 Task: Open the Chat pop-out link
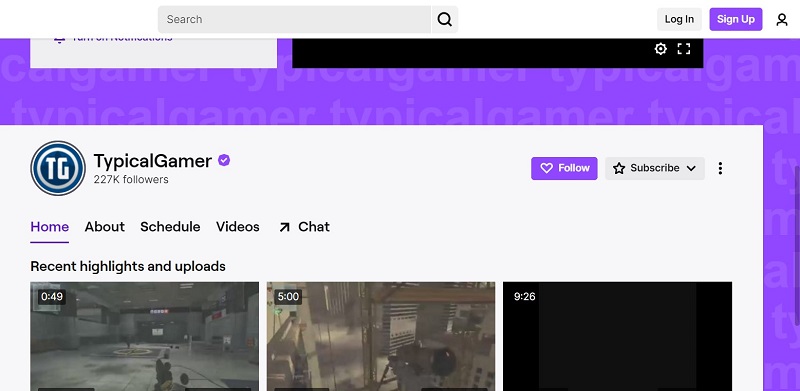pyautogui.click(x=305, y=227)
